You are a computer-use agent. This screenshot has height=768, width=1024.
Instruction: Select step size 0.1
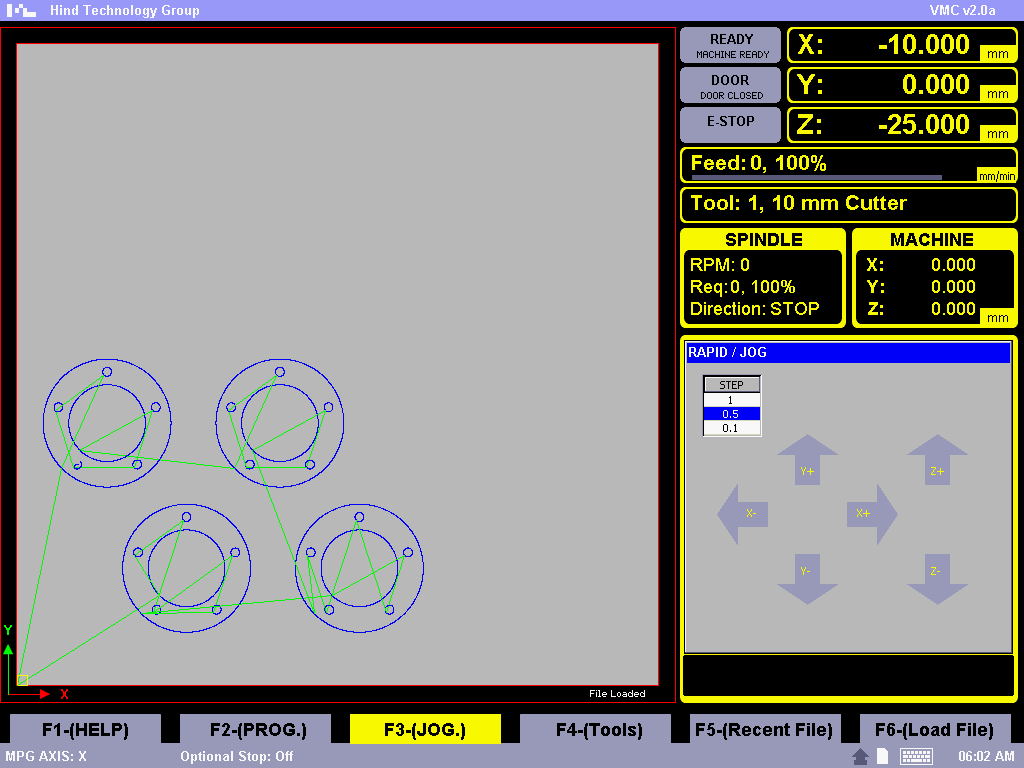click(731, 428)
